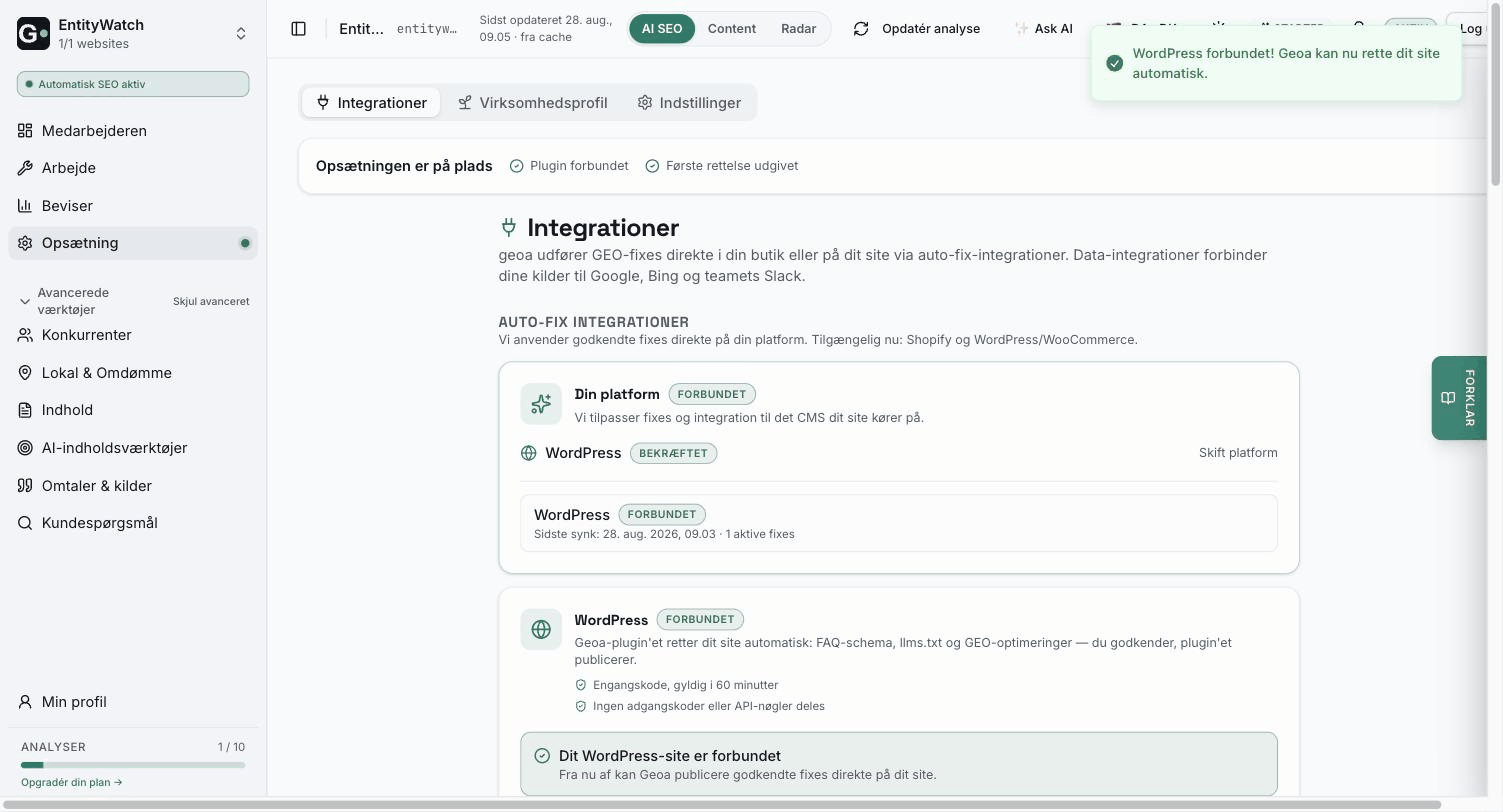Open Beviser in the sidebar
The height and width of the screenshot is (812, 1503).
pos(133,206)
